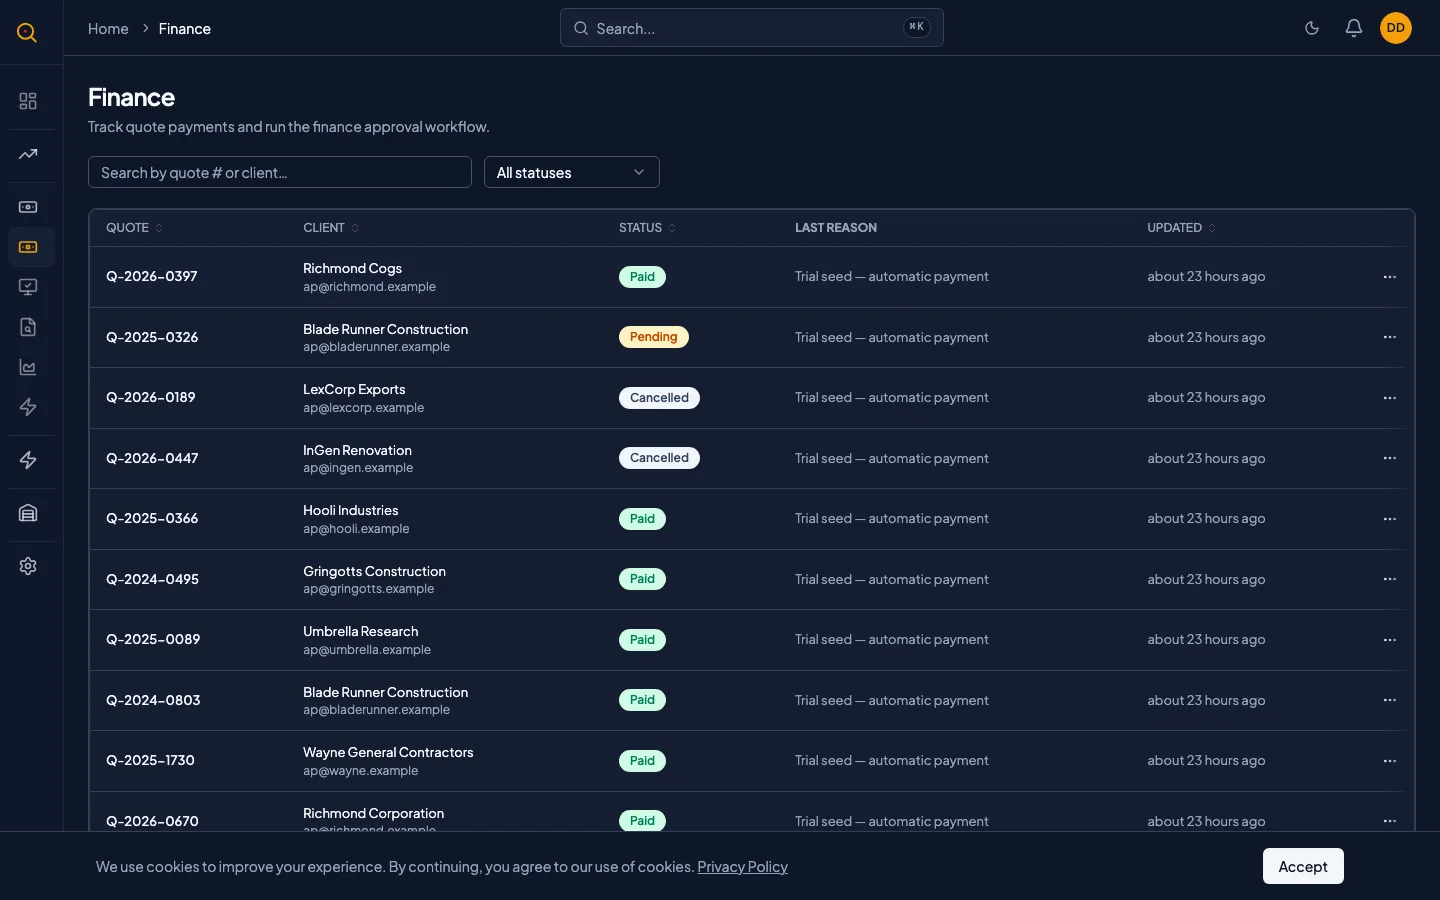Click the Finance breadcrumb

[x=185, y=29]
